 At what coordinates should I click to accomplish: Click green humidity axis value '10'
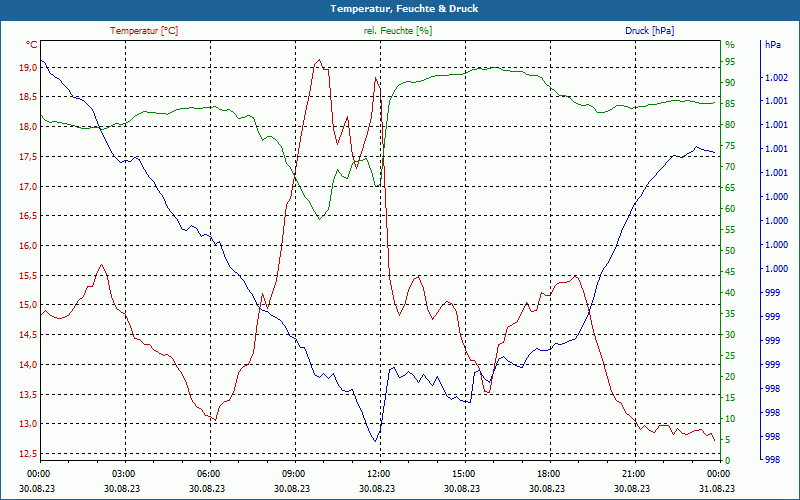(x=730, y=419)
